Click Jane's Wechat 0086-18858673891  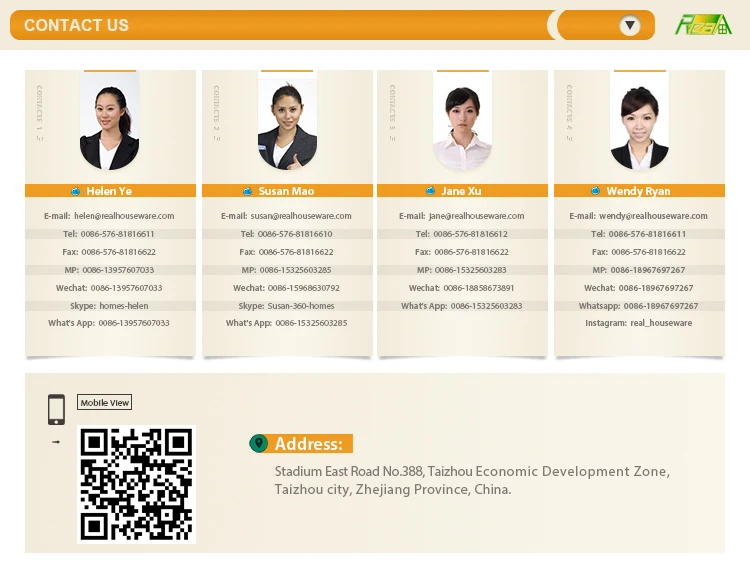[x=479, y=288]
